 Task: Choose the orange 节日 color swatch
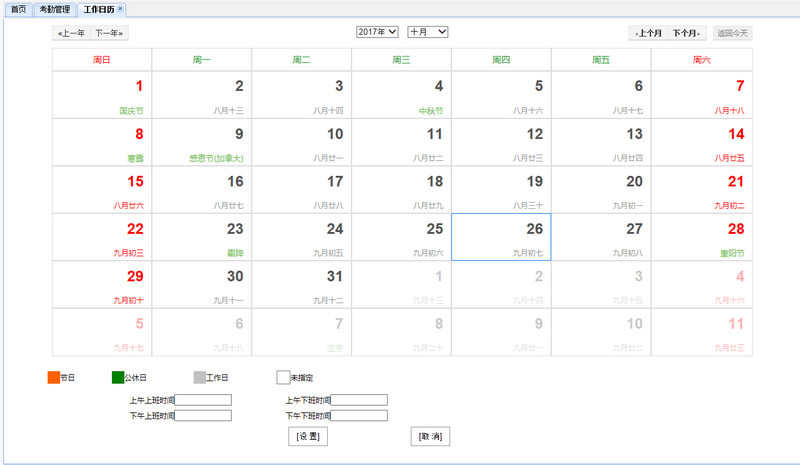pos(54,378)
